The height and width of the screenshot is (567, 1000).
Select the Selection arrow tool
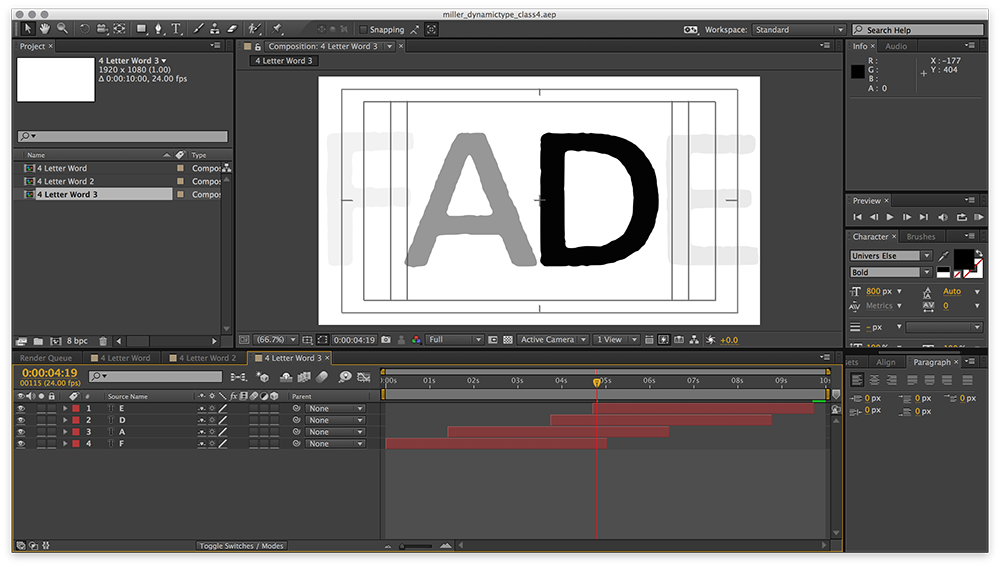click(x=27, y=29)
